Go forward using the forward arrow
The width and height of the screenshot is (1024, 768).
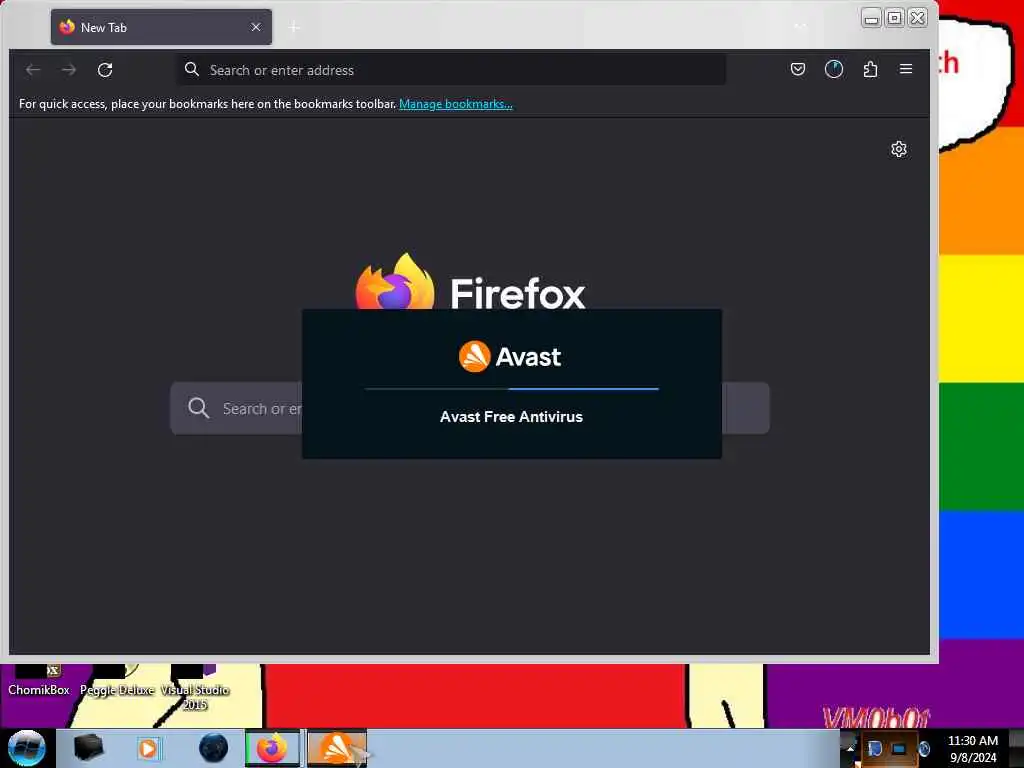pyautogui.click(x=69, y=70)
